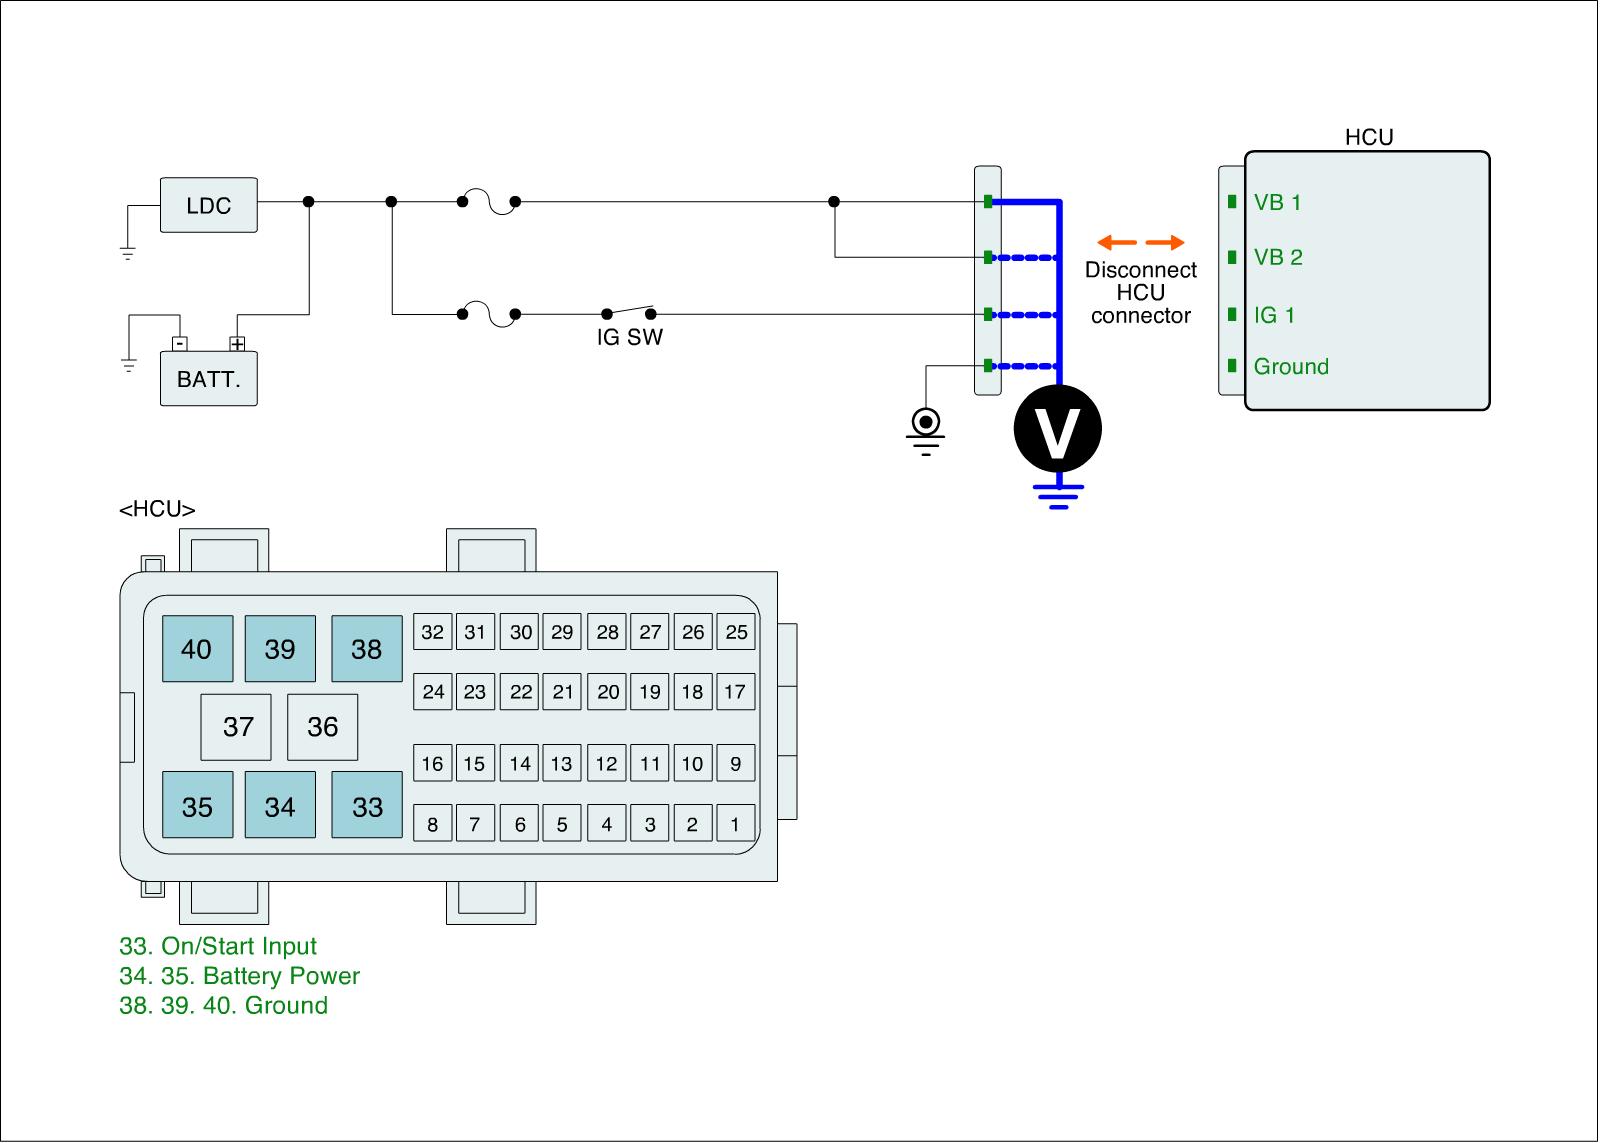Click the black voltmeter V symbol
1600x1143 pixels.
click(1057, 429)
